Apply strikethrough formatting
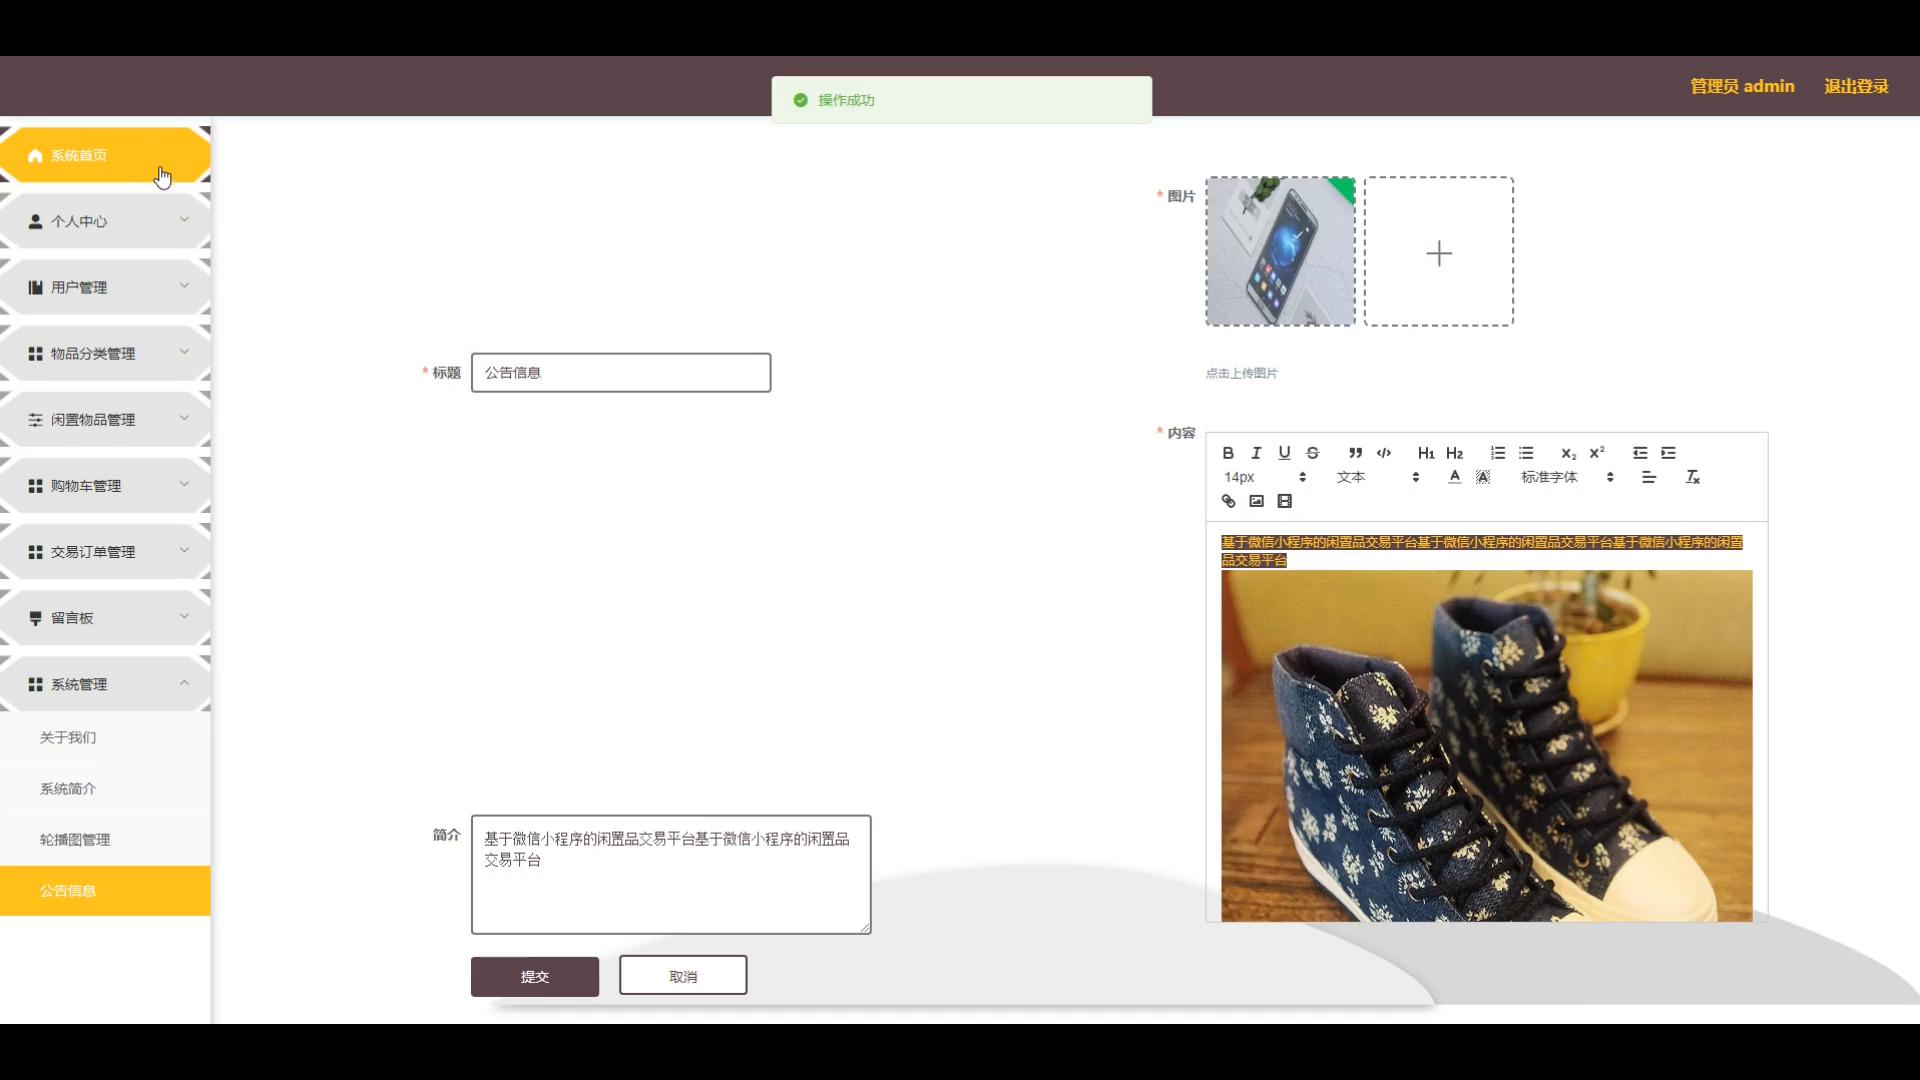1920x1080 pixels. 1313,453
